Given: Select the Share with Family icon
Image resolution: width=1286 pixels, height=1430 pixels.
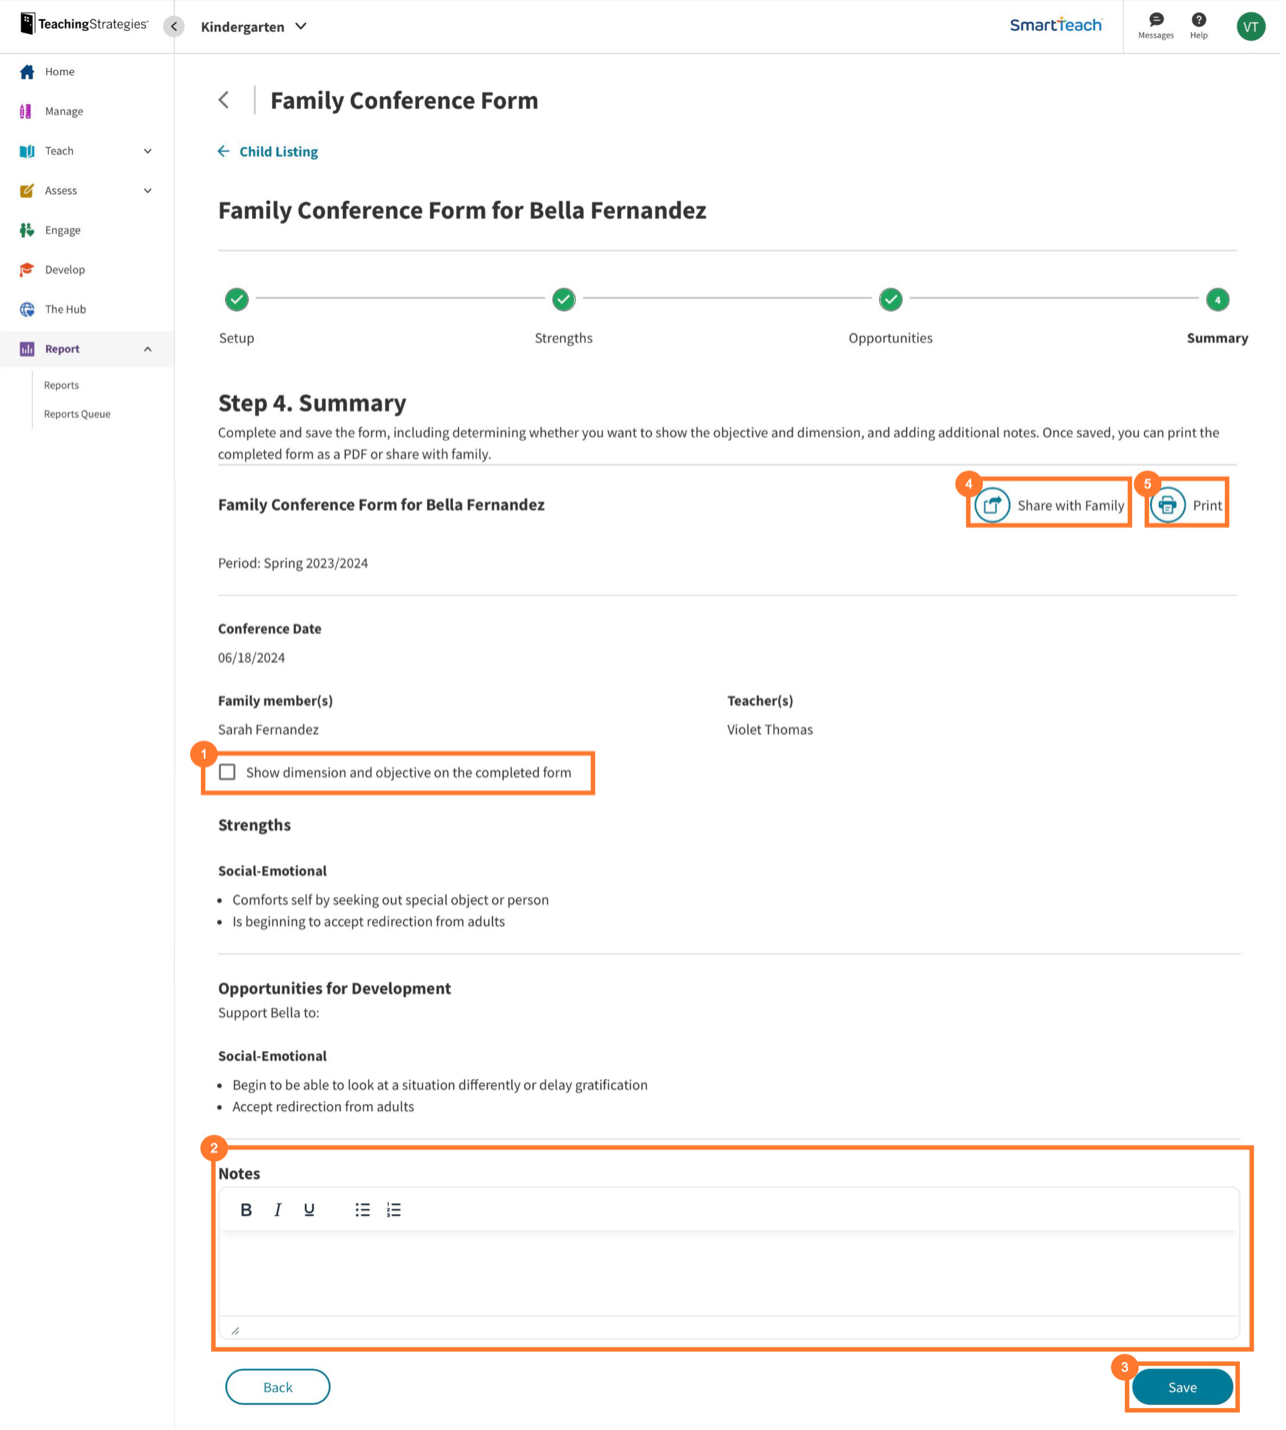Looking at the screenshot, I should coord(991,505).
